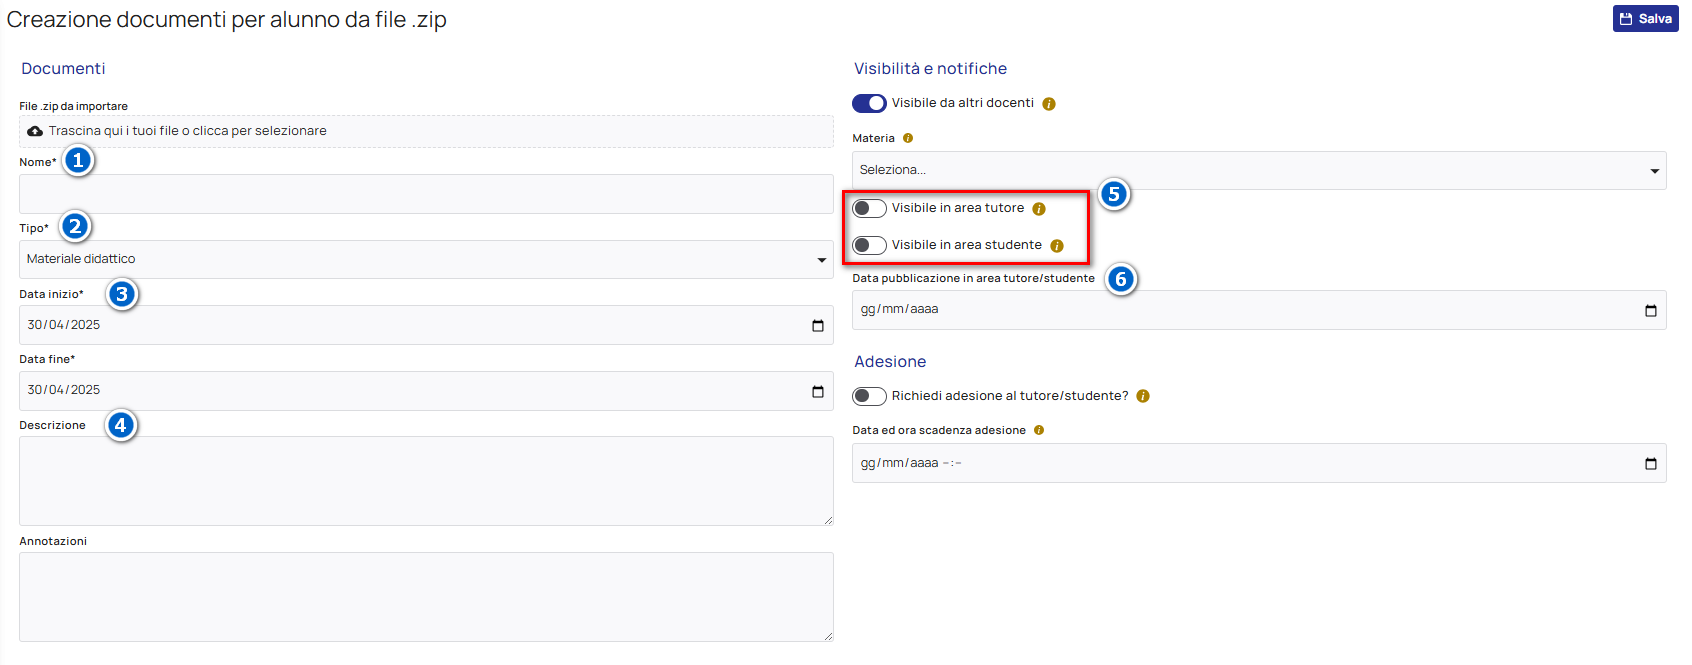Click the Adesione section heading
The image size is (1692, 665).
(x=890, y=362)
